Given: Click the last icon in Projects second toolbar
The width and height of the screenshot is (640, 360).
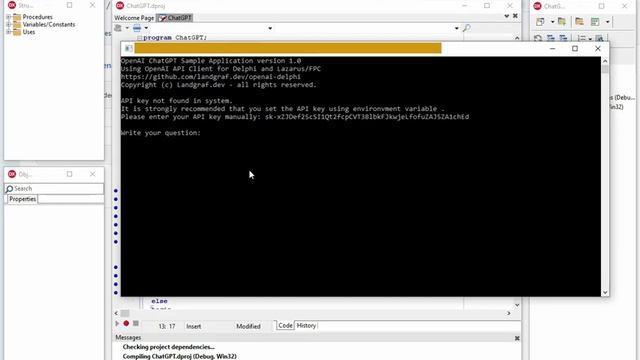Looking at the screenshot, I should click(x=599, y=38).
